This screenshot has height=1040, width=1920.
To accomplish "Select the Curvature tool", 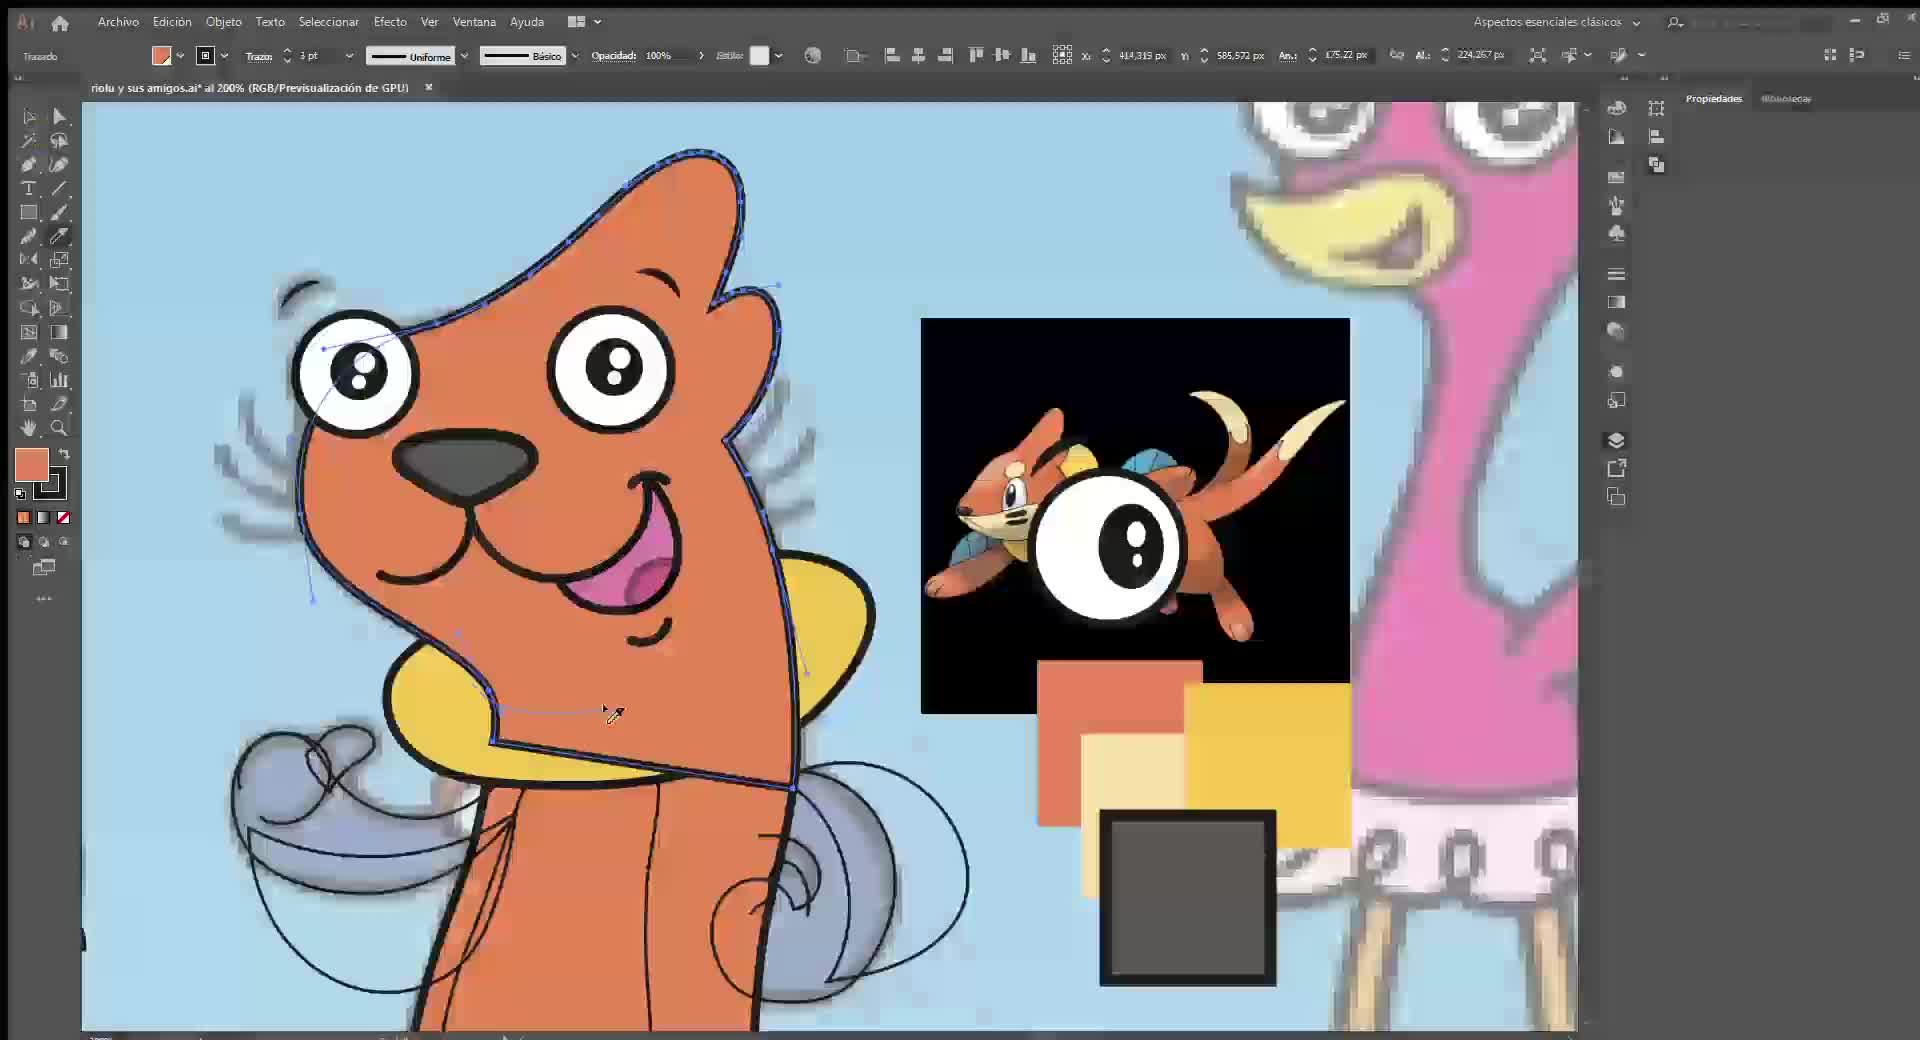I will [59, 165].
